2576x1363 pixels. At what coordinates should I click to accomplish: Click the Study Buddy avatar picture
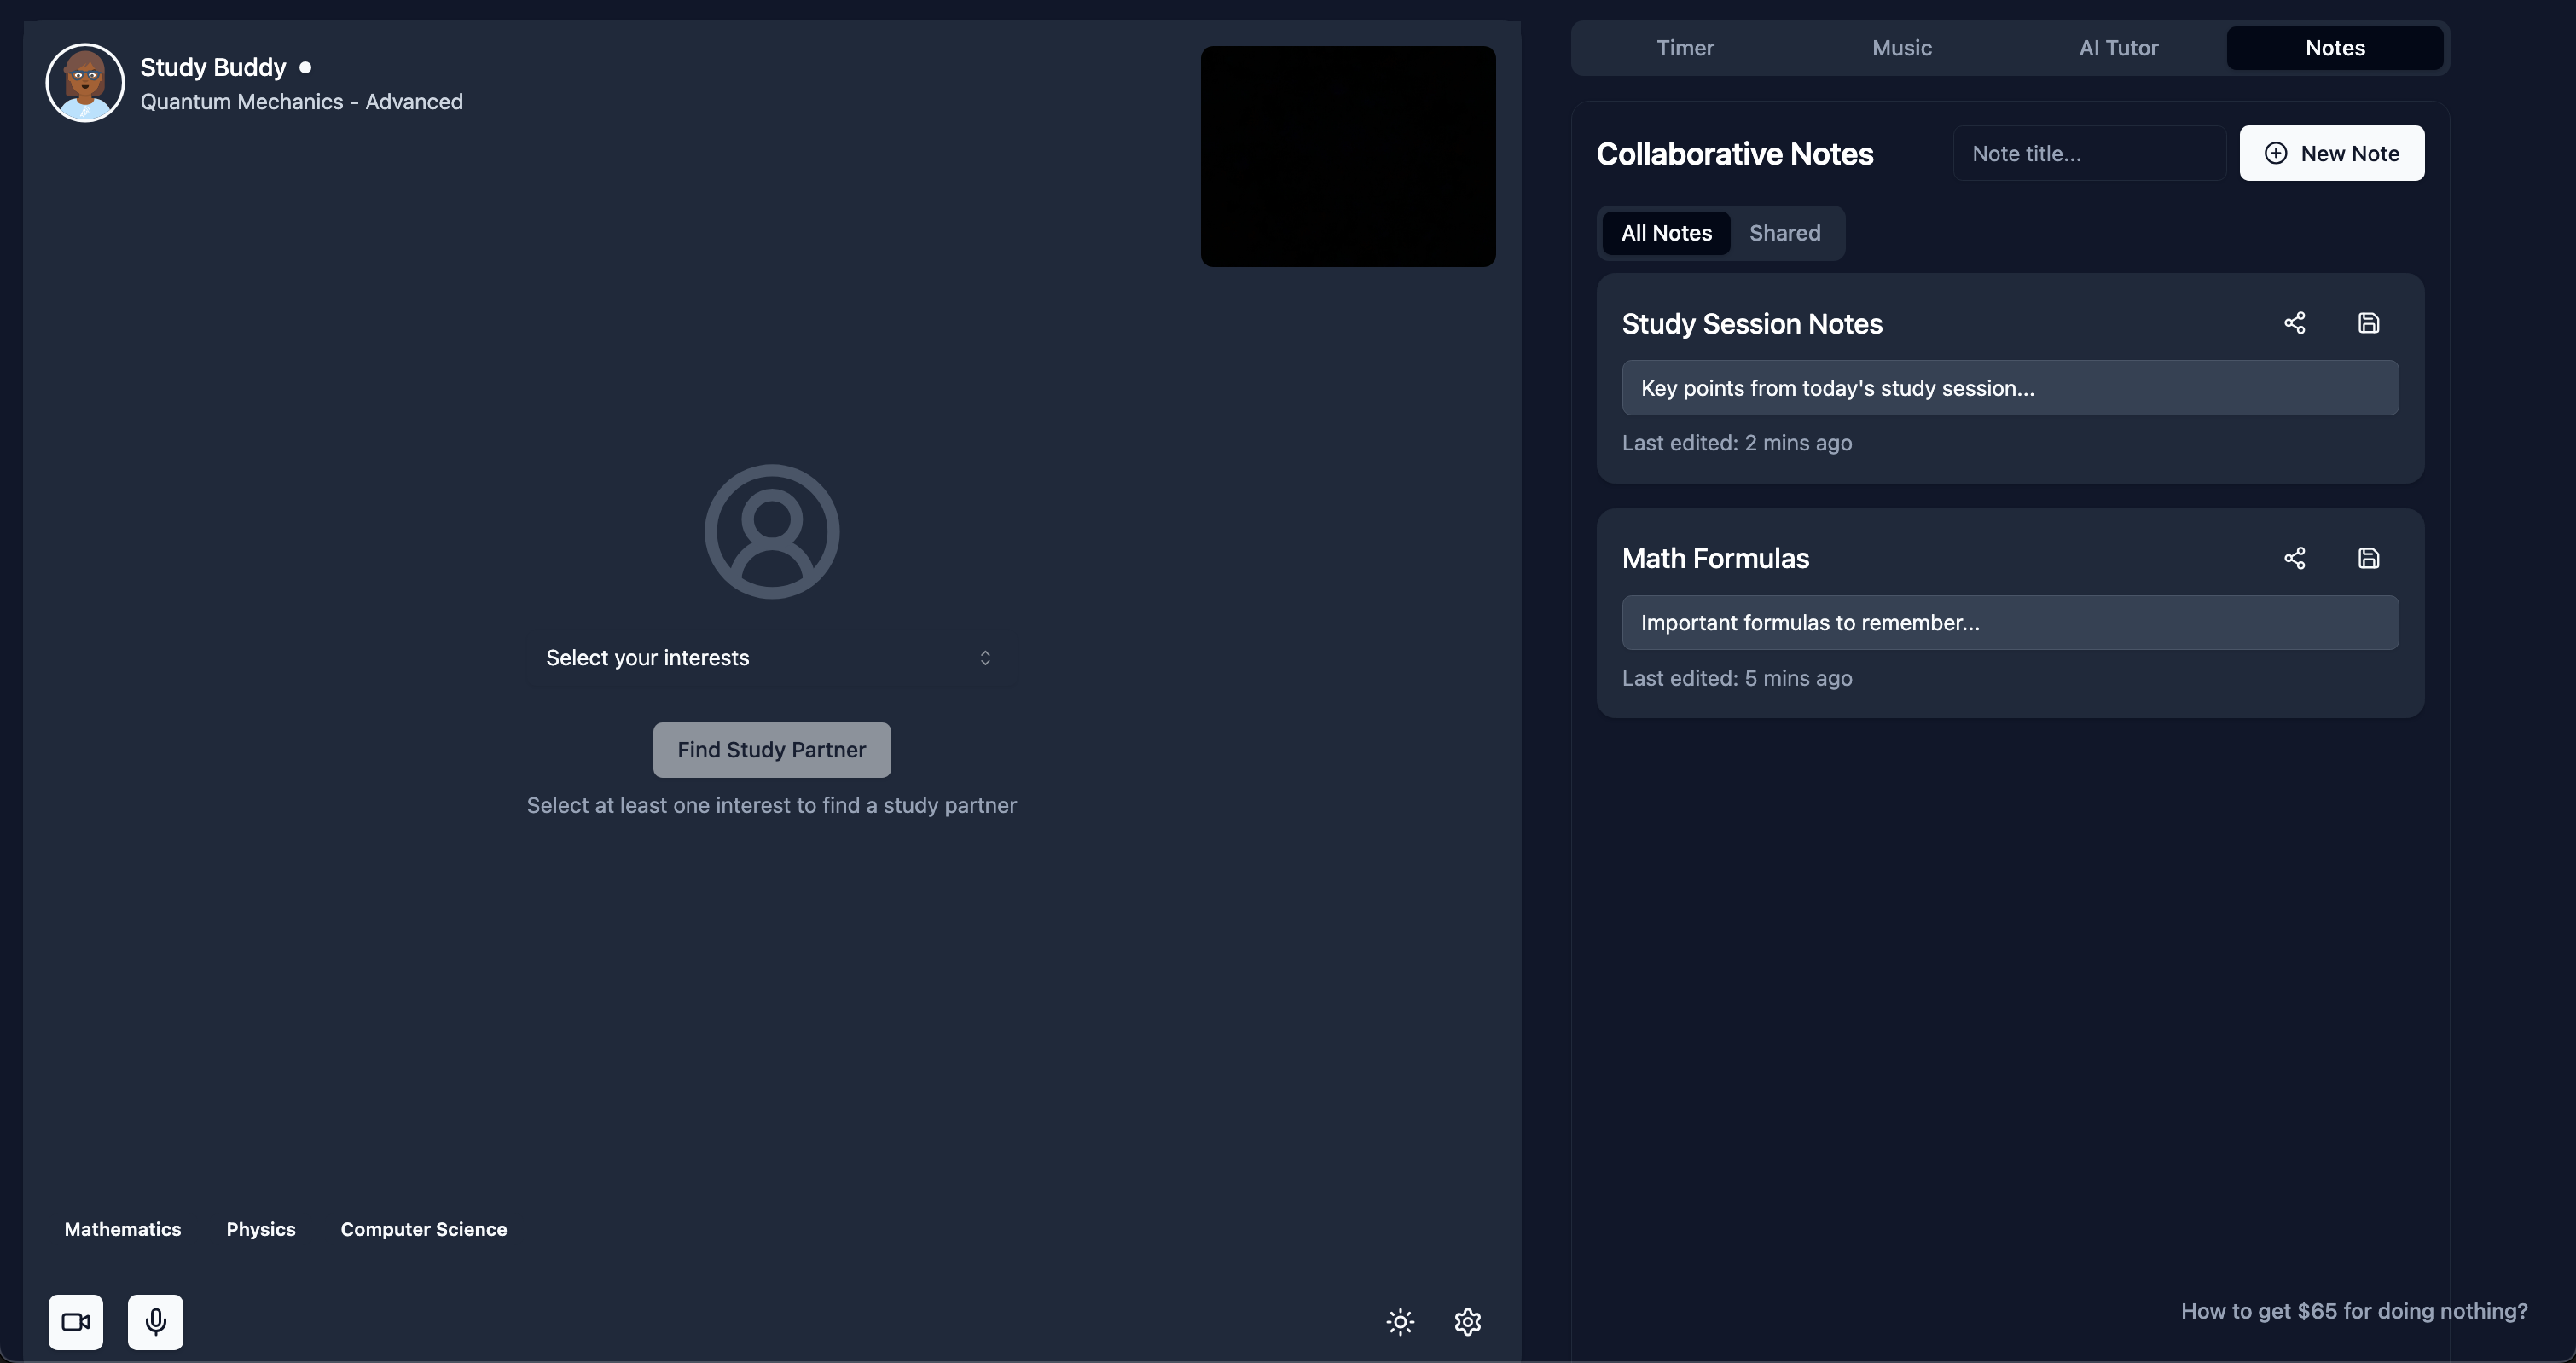click(85, 83)
